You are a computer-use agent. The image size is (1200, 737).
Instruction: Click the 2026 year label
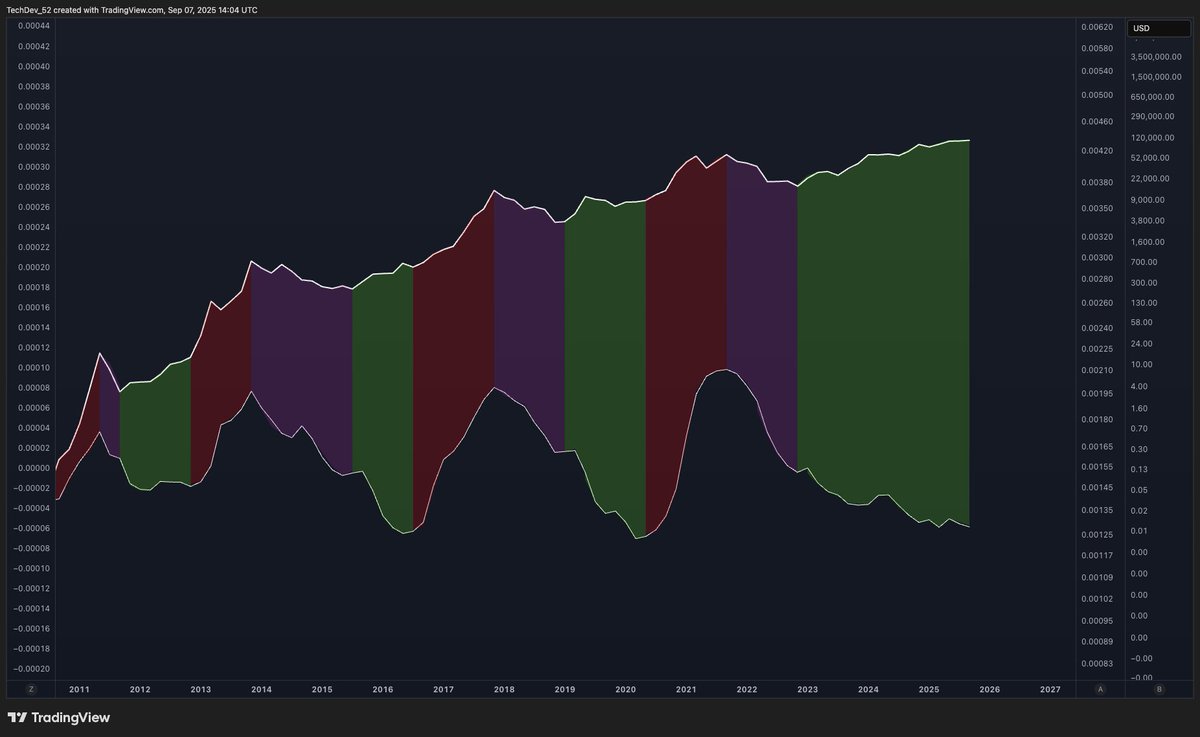click(990, 690)
